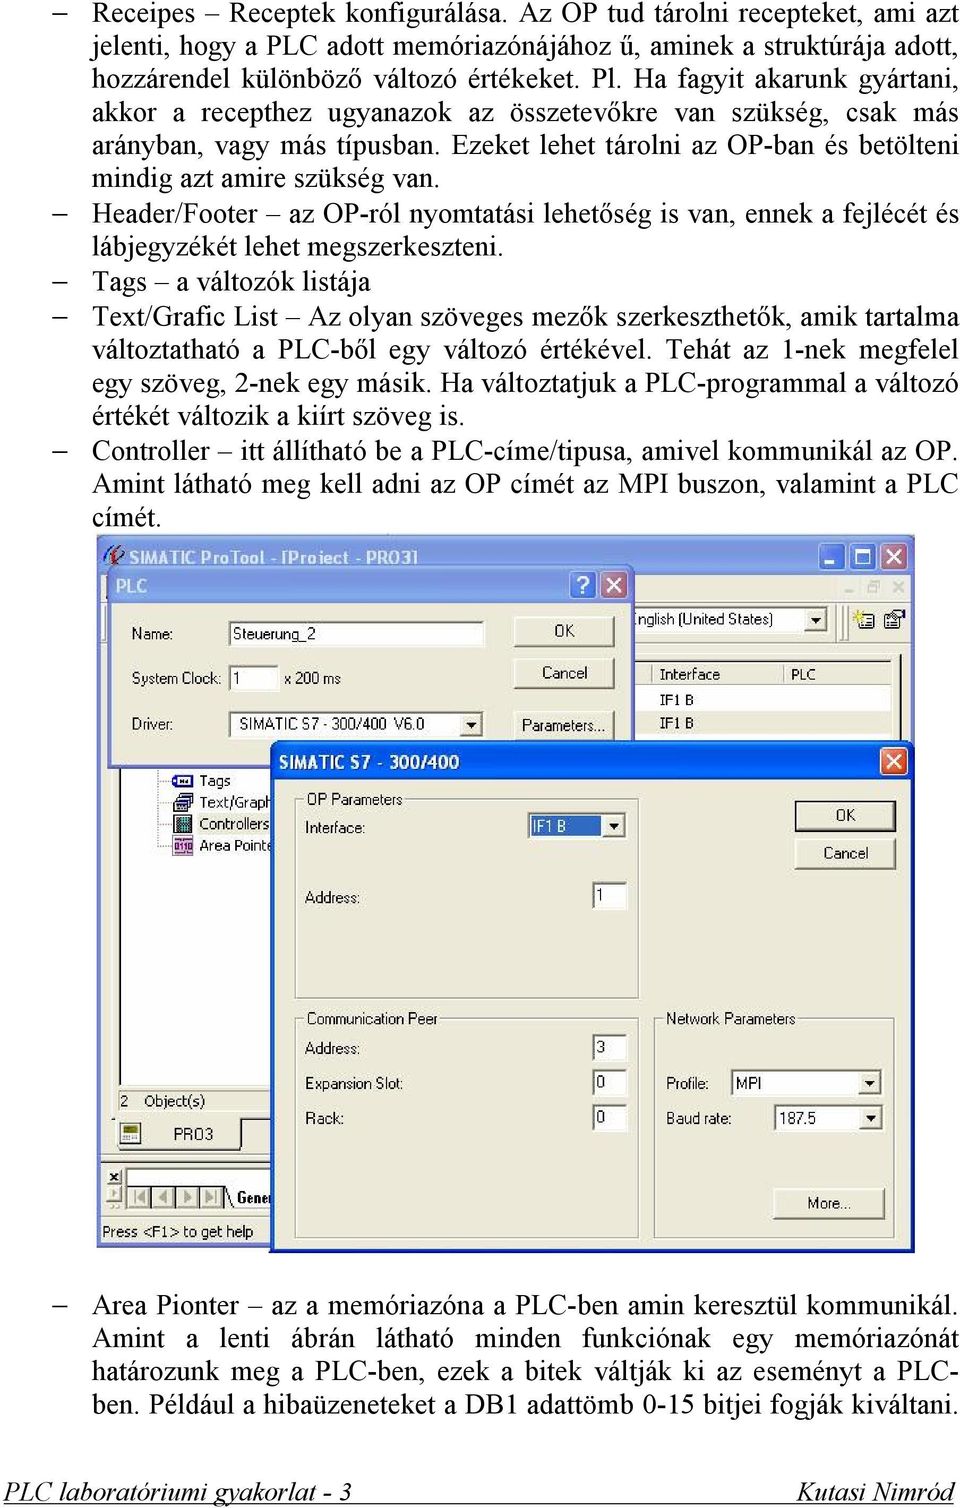
Task: Click the Parameters... button
Action: click(564, 725)
